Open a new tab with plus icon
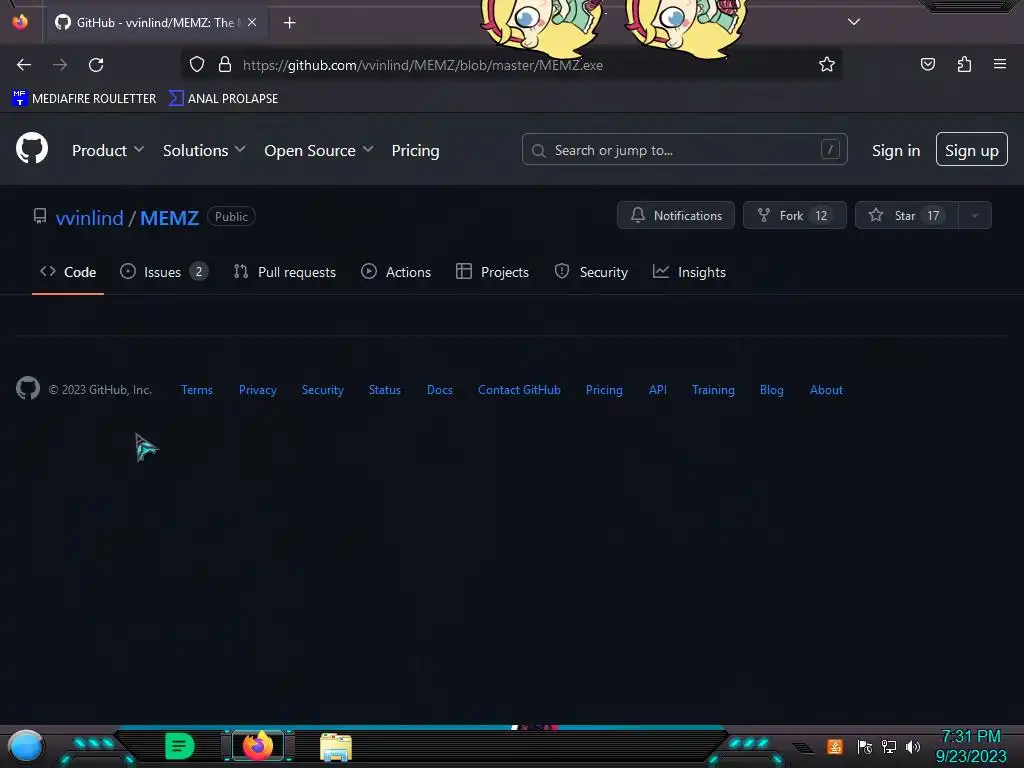Image resolution: width=1024 pixels, height=768 pixels. pyautogui.click(x=289, y=23)
